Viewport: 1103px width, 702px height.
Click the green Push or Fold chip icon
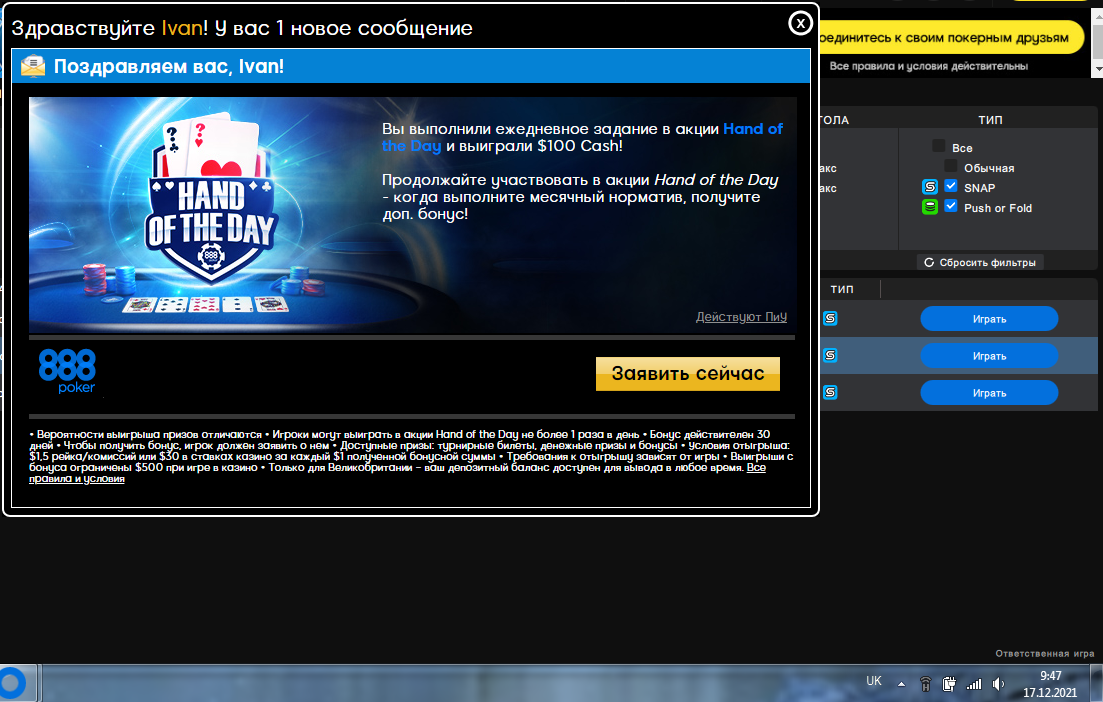pyautogui.click(x=930, y=207)
